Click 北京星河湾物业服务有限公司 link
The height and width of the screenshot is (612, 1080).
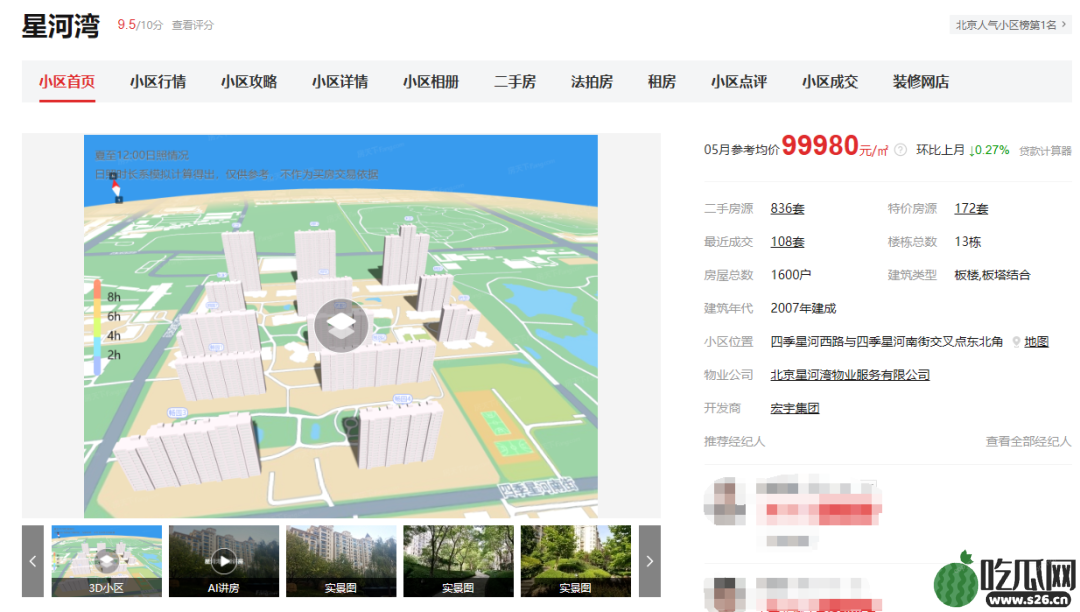[849, 375]
